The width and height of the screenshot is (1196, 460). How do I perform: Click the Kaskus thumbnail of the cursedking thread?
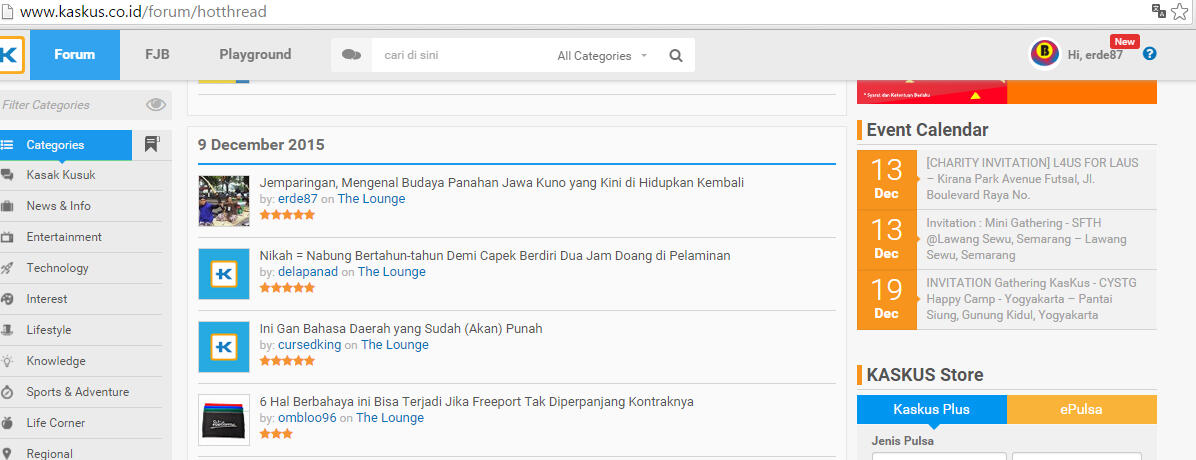(223, 347)
